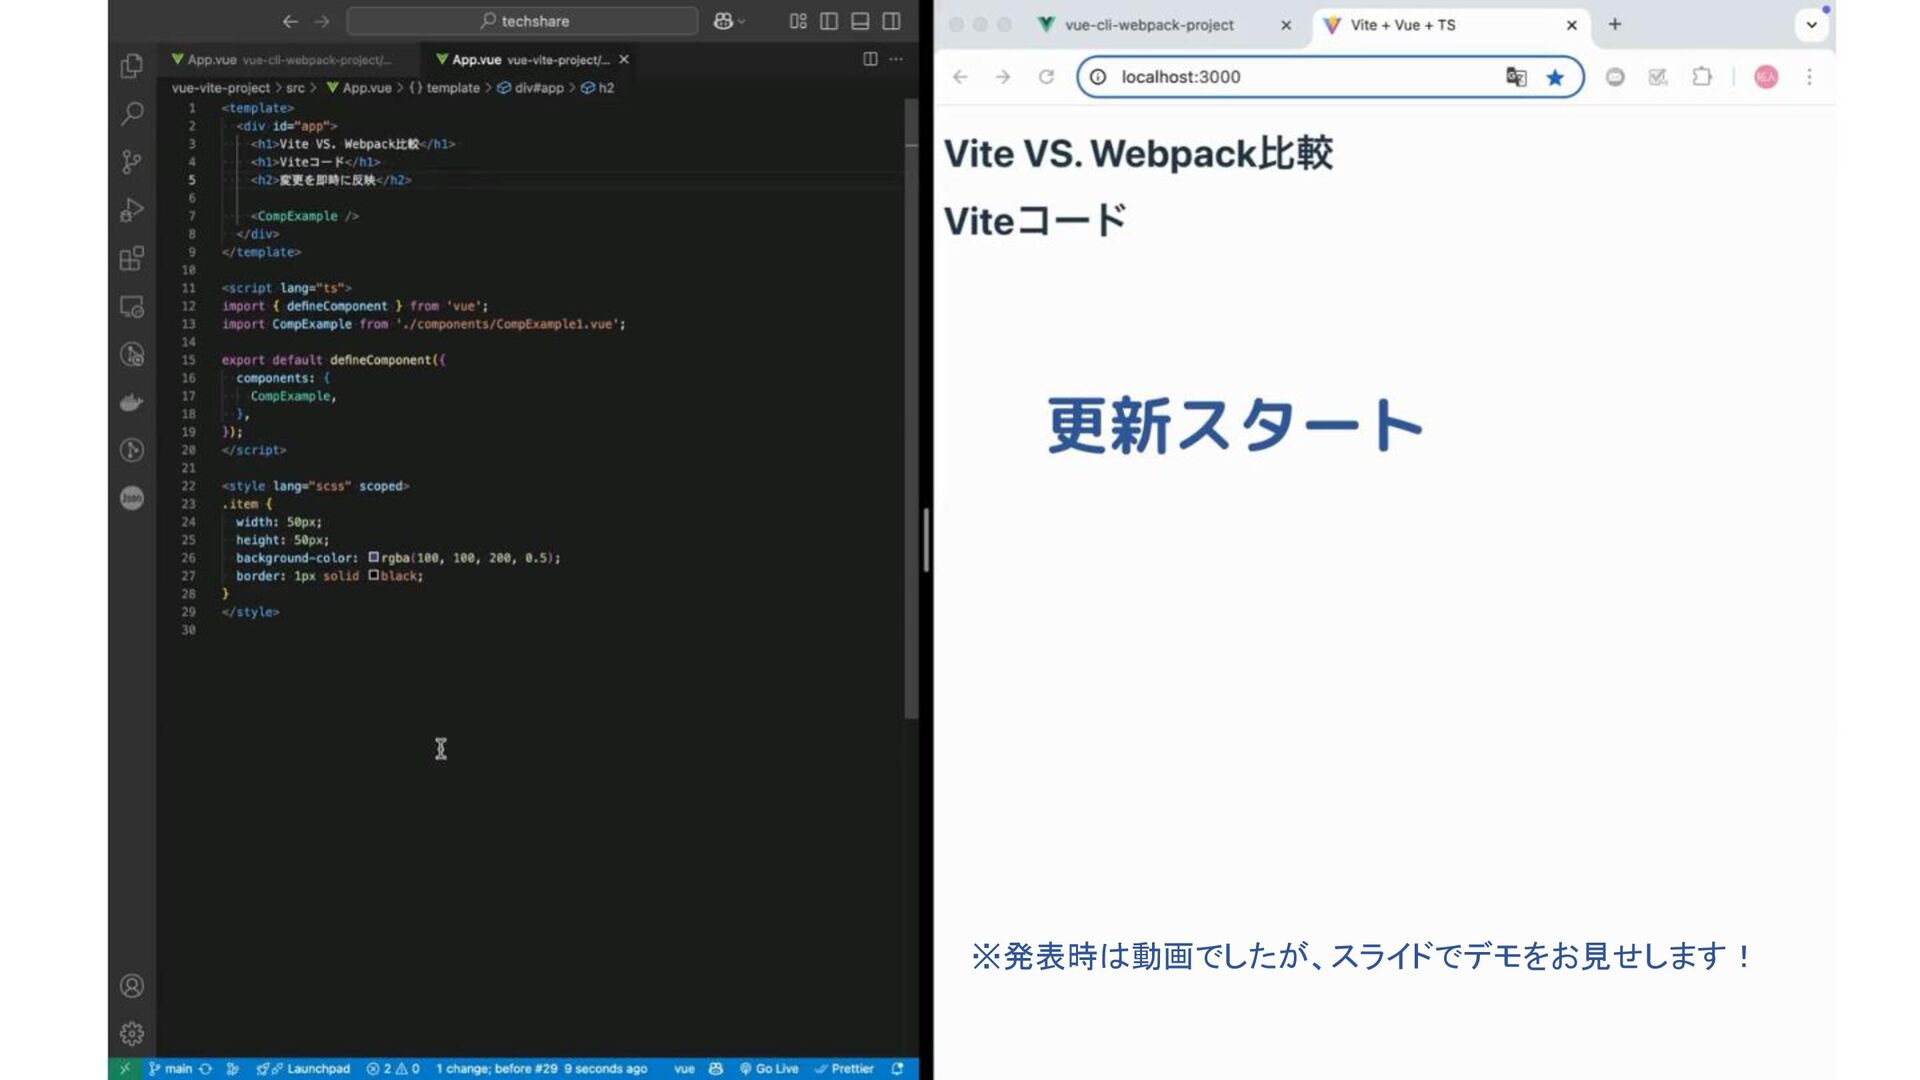Open the Run and Debug view

coord(132,210)
